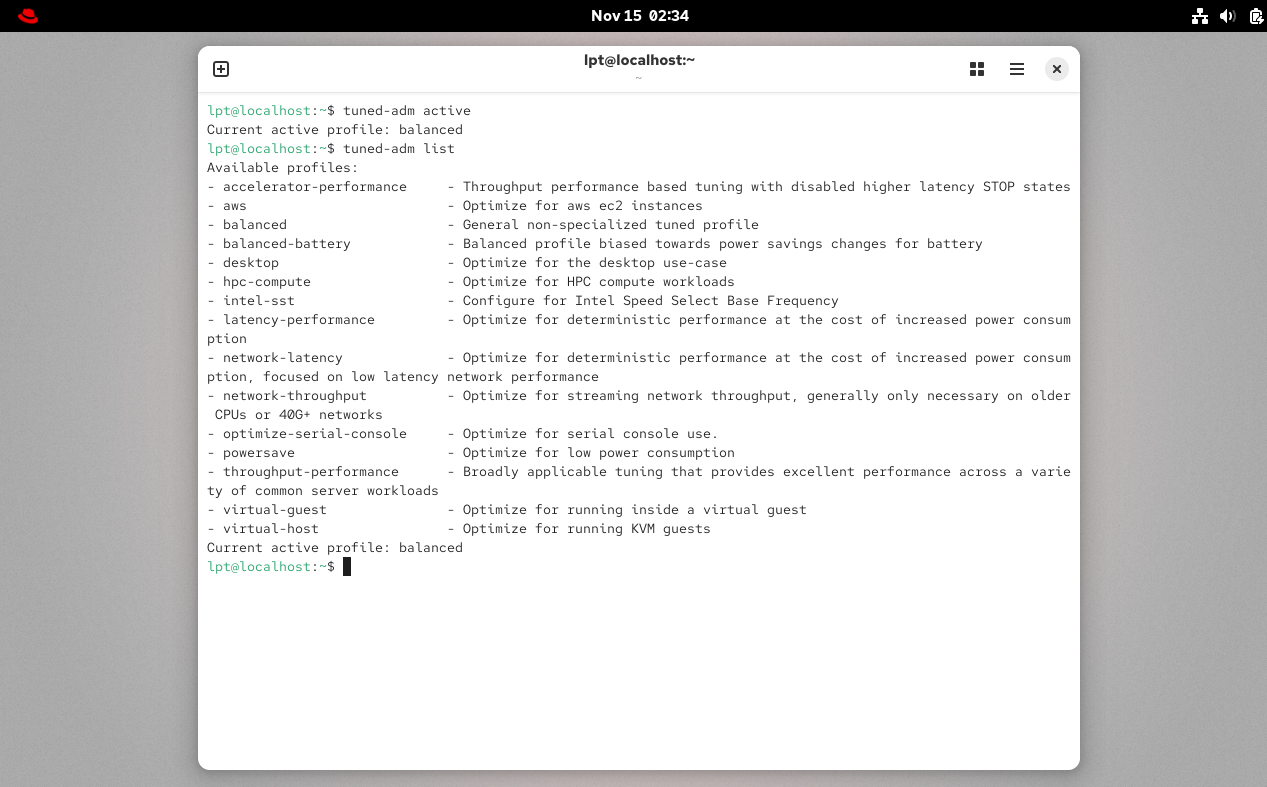Open the network status tray icon
Screen dimensions: 1267x787
point(1199,16)
